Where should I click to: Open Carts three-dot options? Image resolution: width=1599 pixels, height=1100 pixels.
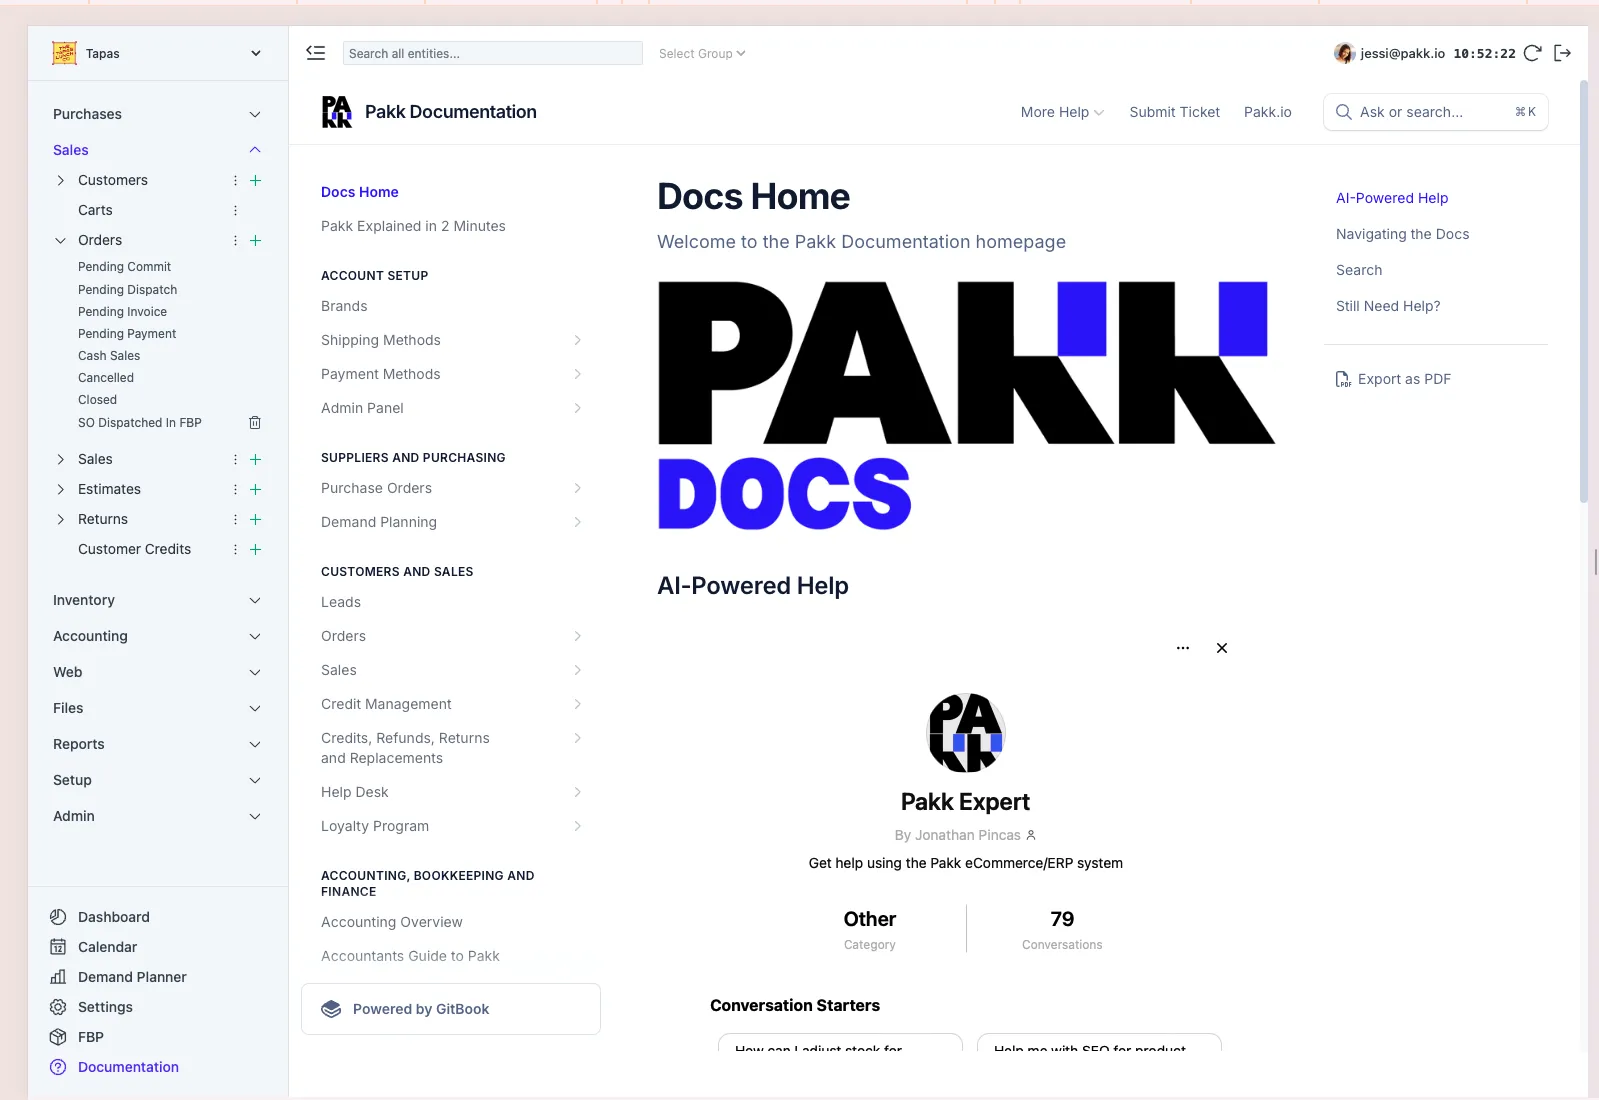point(235,210)
